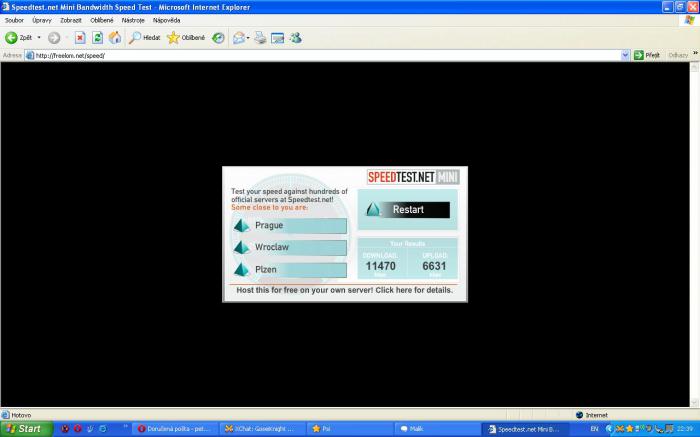This screenshot has width=700, height=437.
Task: Click the Speedtest.net Mini logo
Action: pos(413,177)
